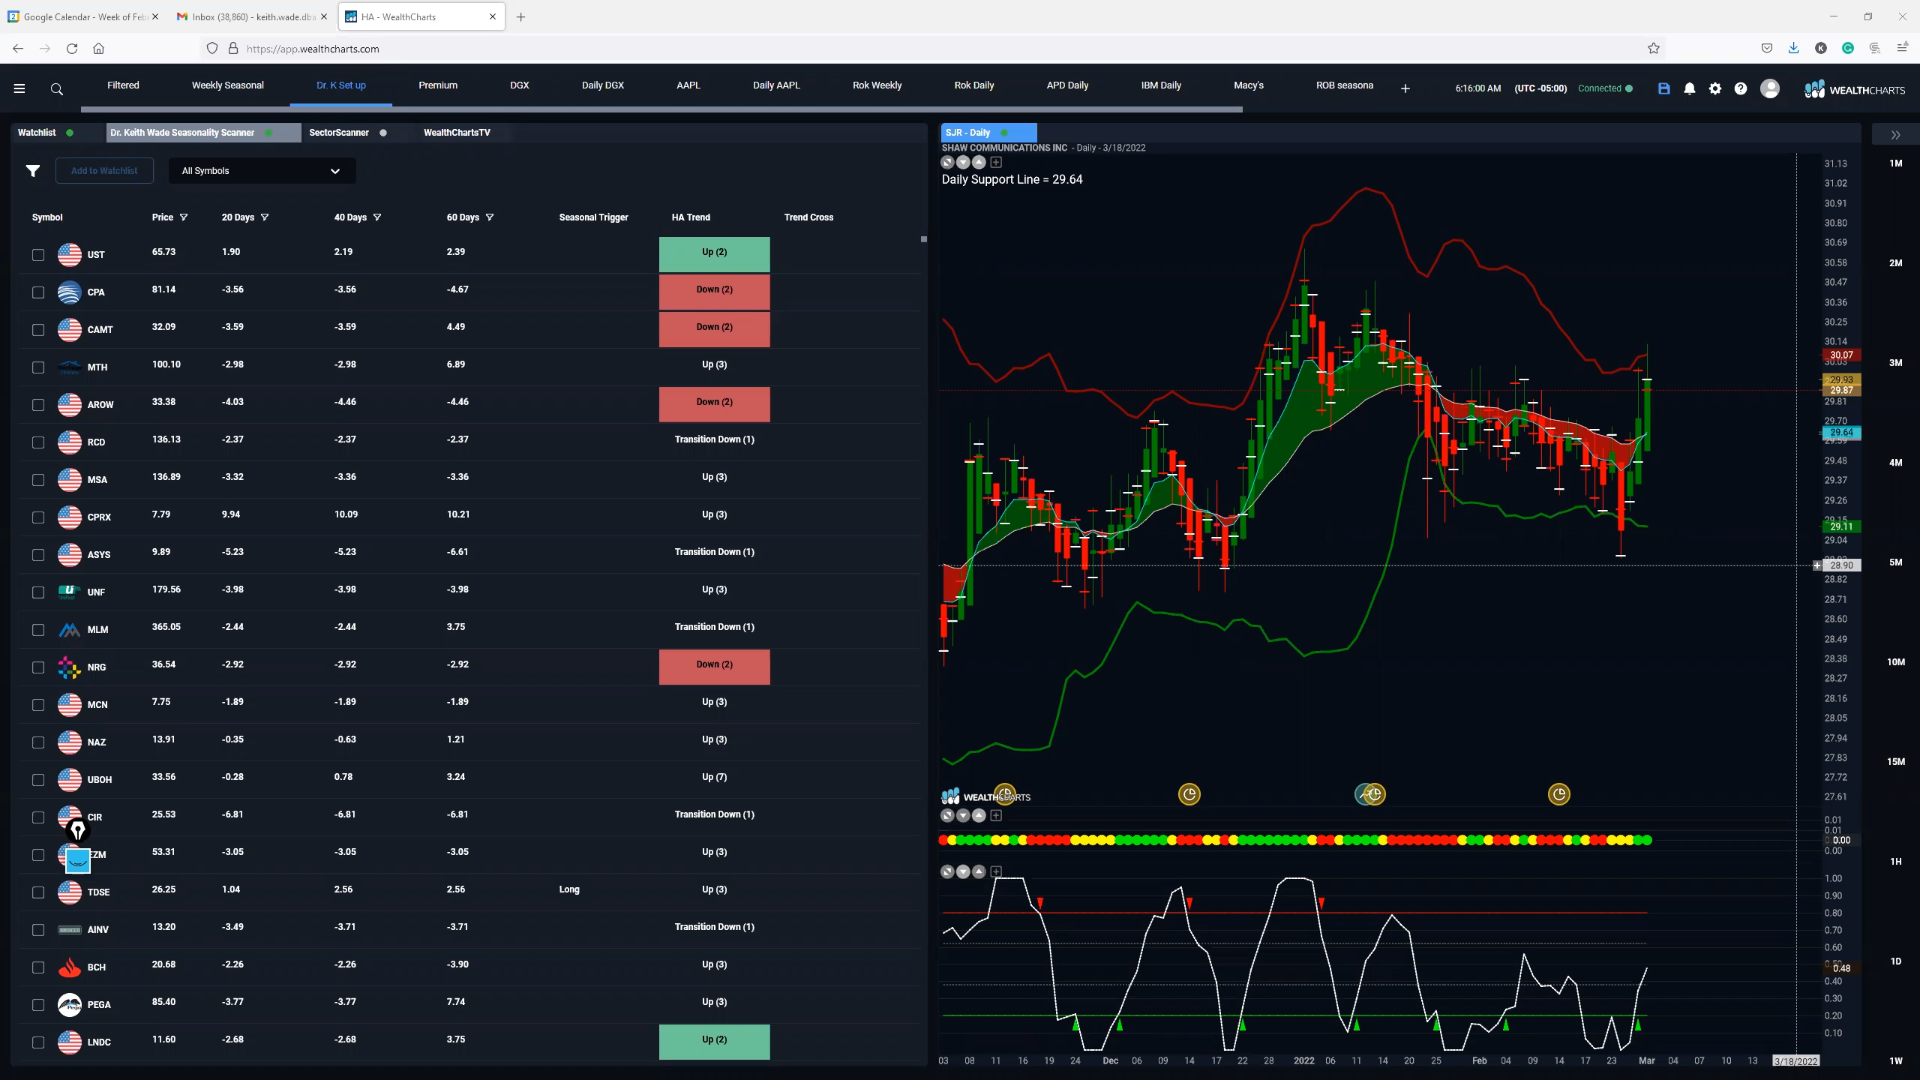Open the settings gear icon

click(1715, 88)
